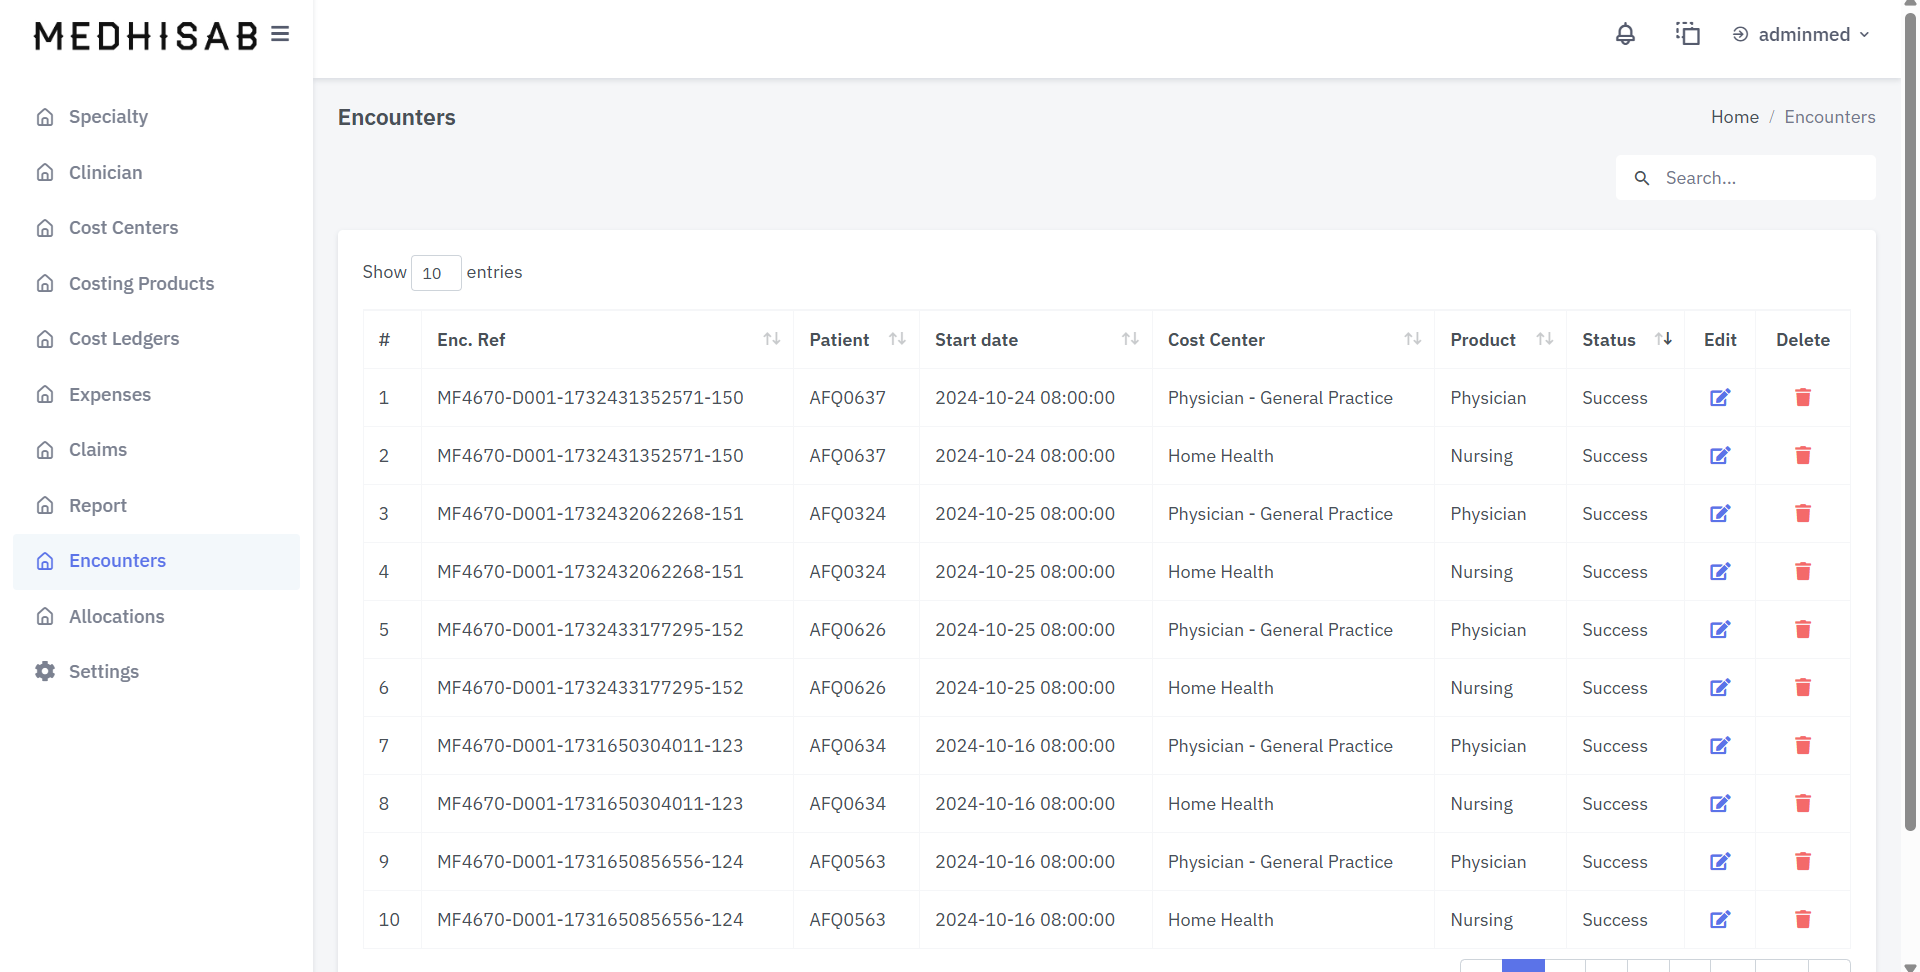Viewport: 1920px width, 972px height.
Task: Click the notification bell icon
Action: point(1625,35)
